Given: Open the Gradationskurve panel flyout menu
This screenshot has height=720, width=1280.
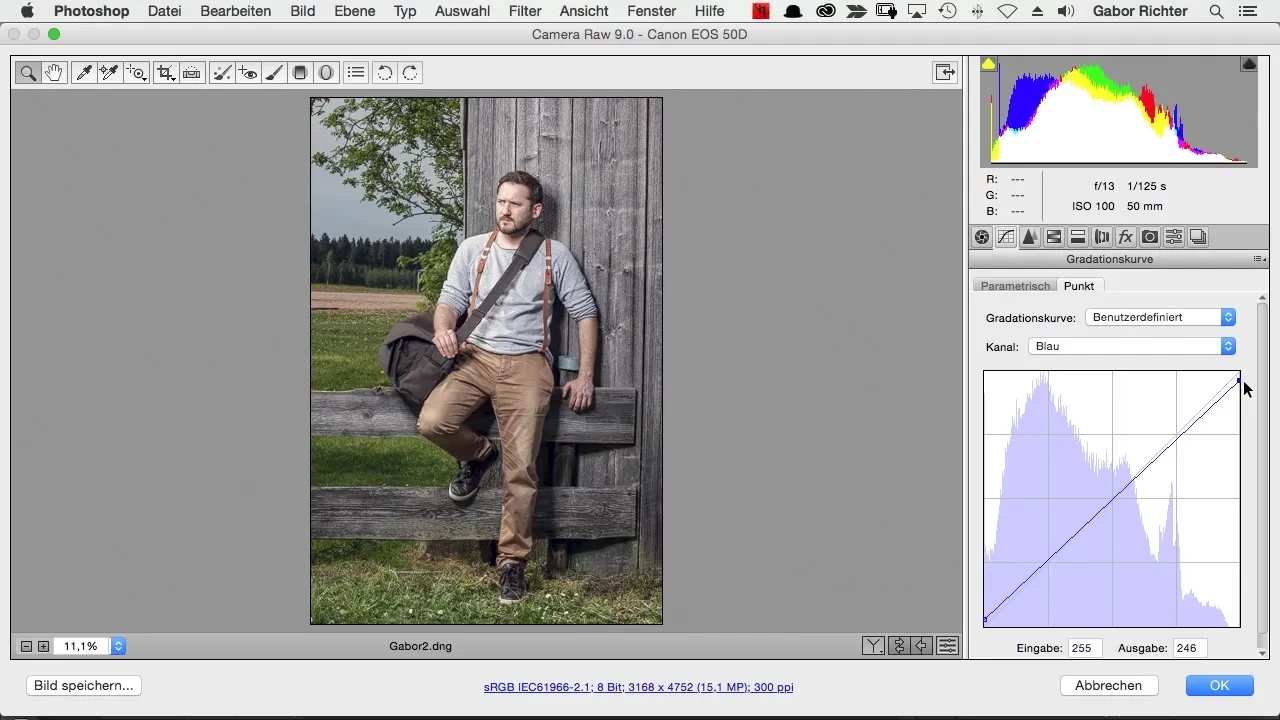Looking at the screenshot, I should click(x=1260, y=259).
